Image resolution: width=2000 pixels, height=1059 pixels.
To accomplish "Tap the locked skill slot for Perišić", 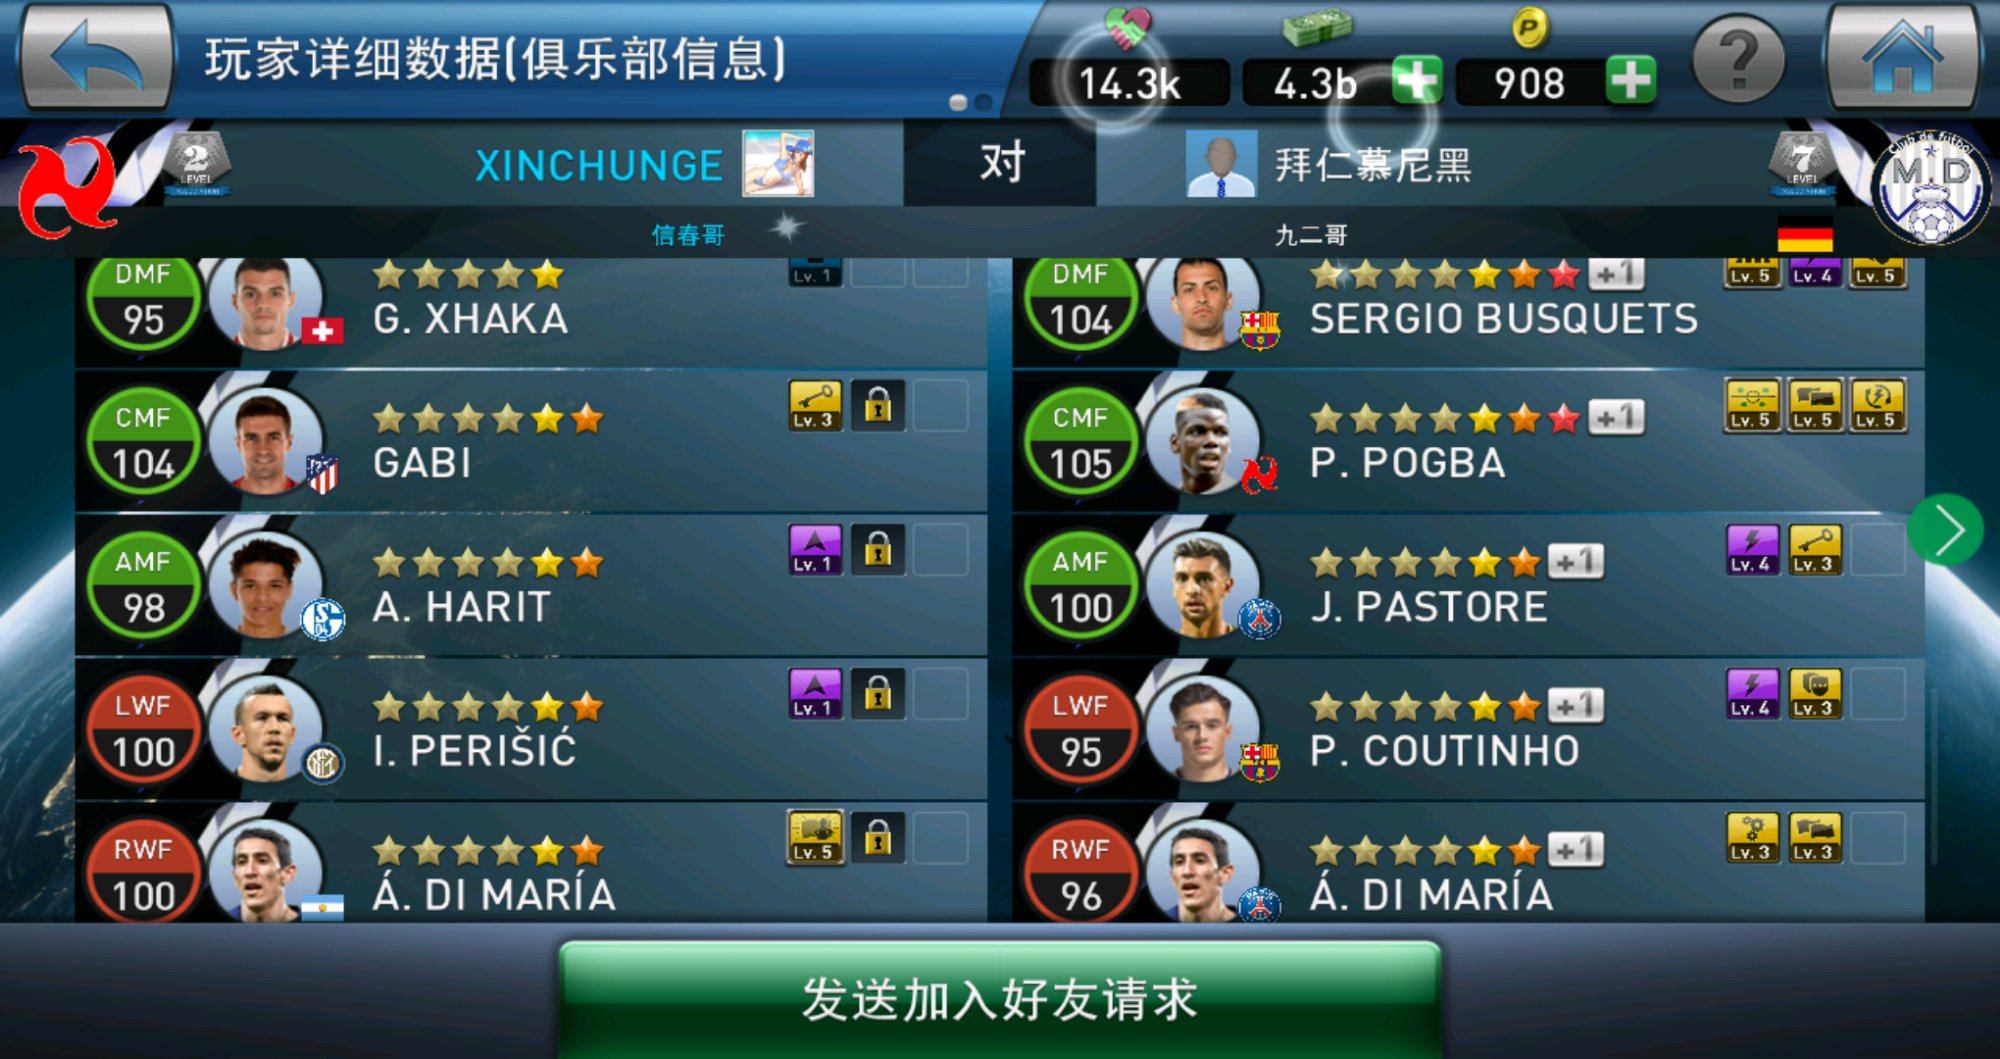I will (x=878, y=693).
